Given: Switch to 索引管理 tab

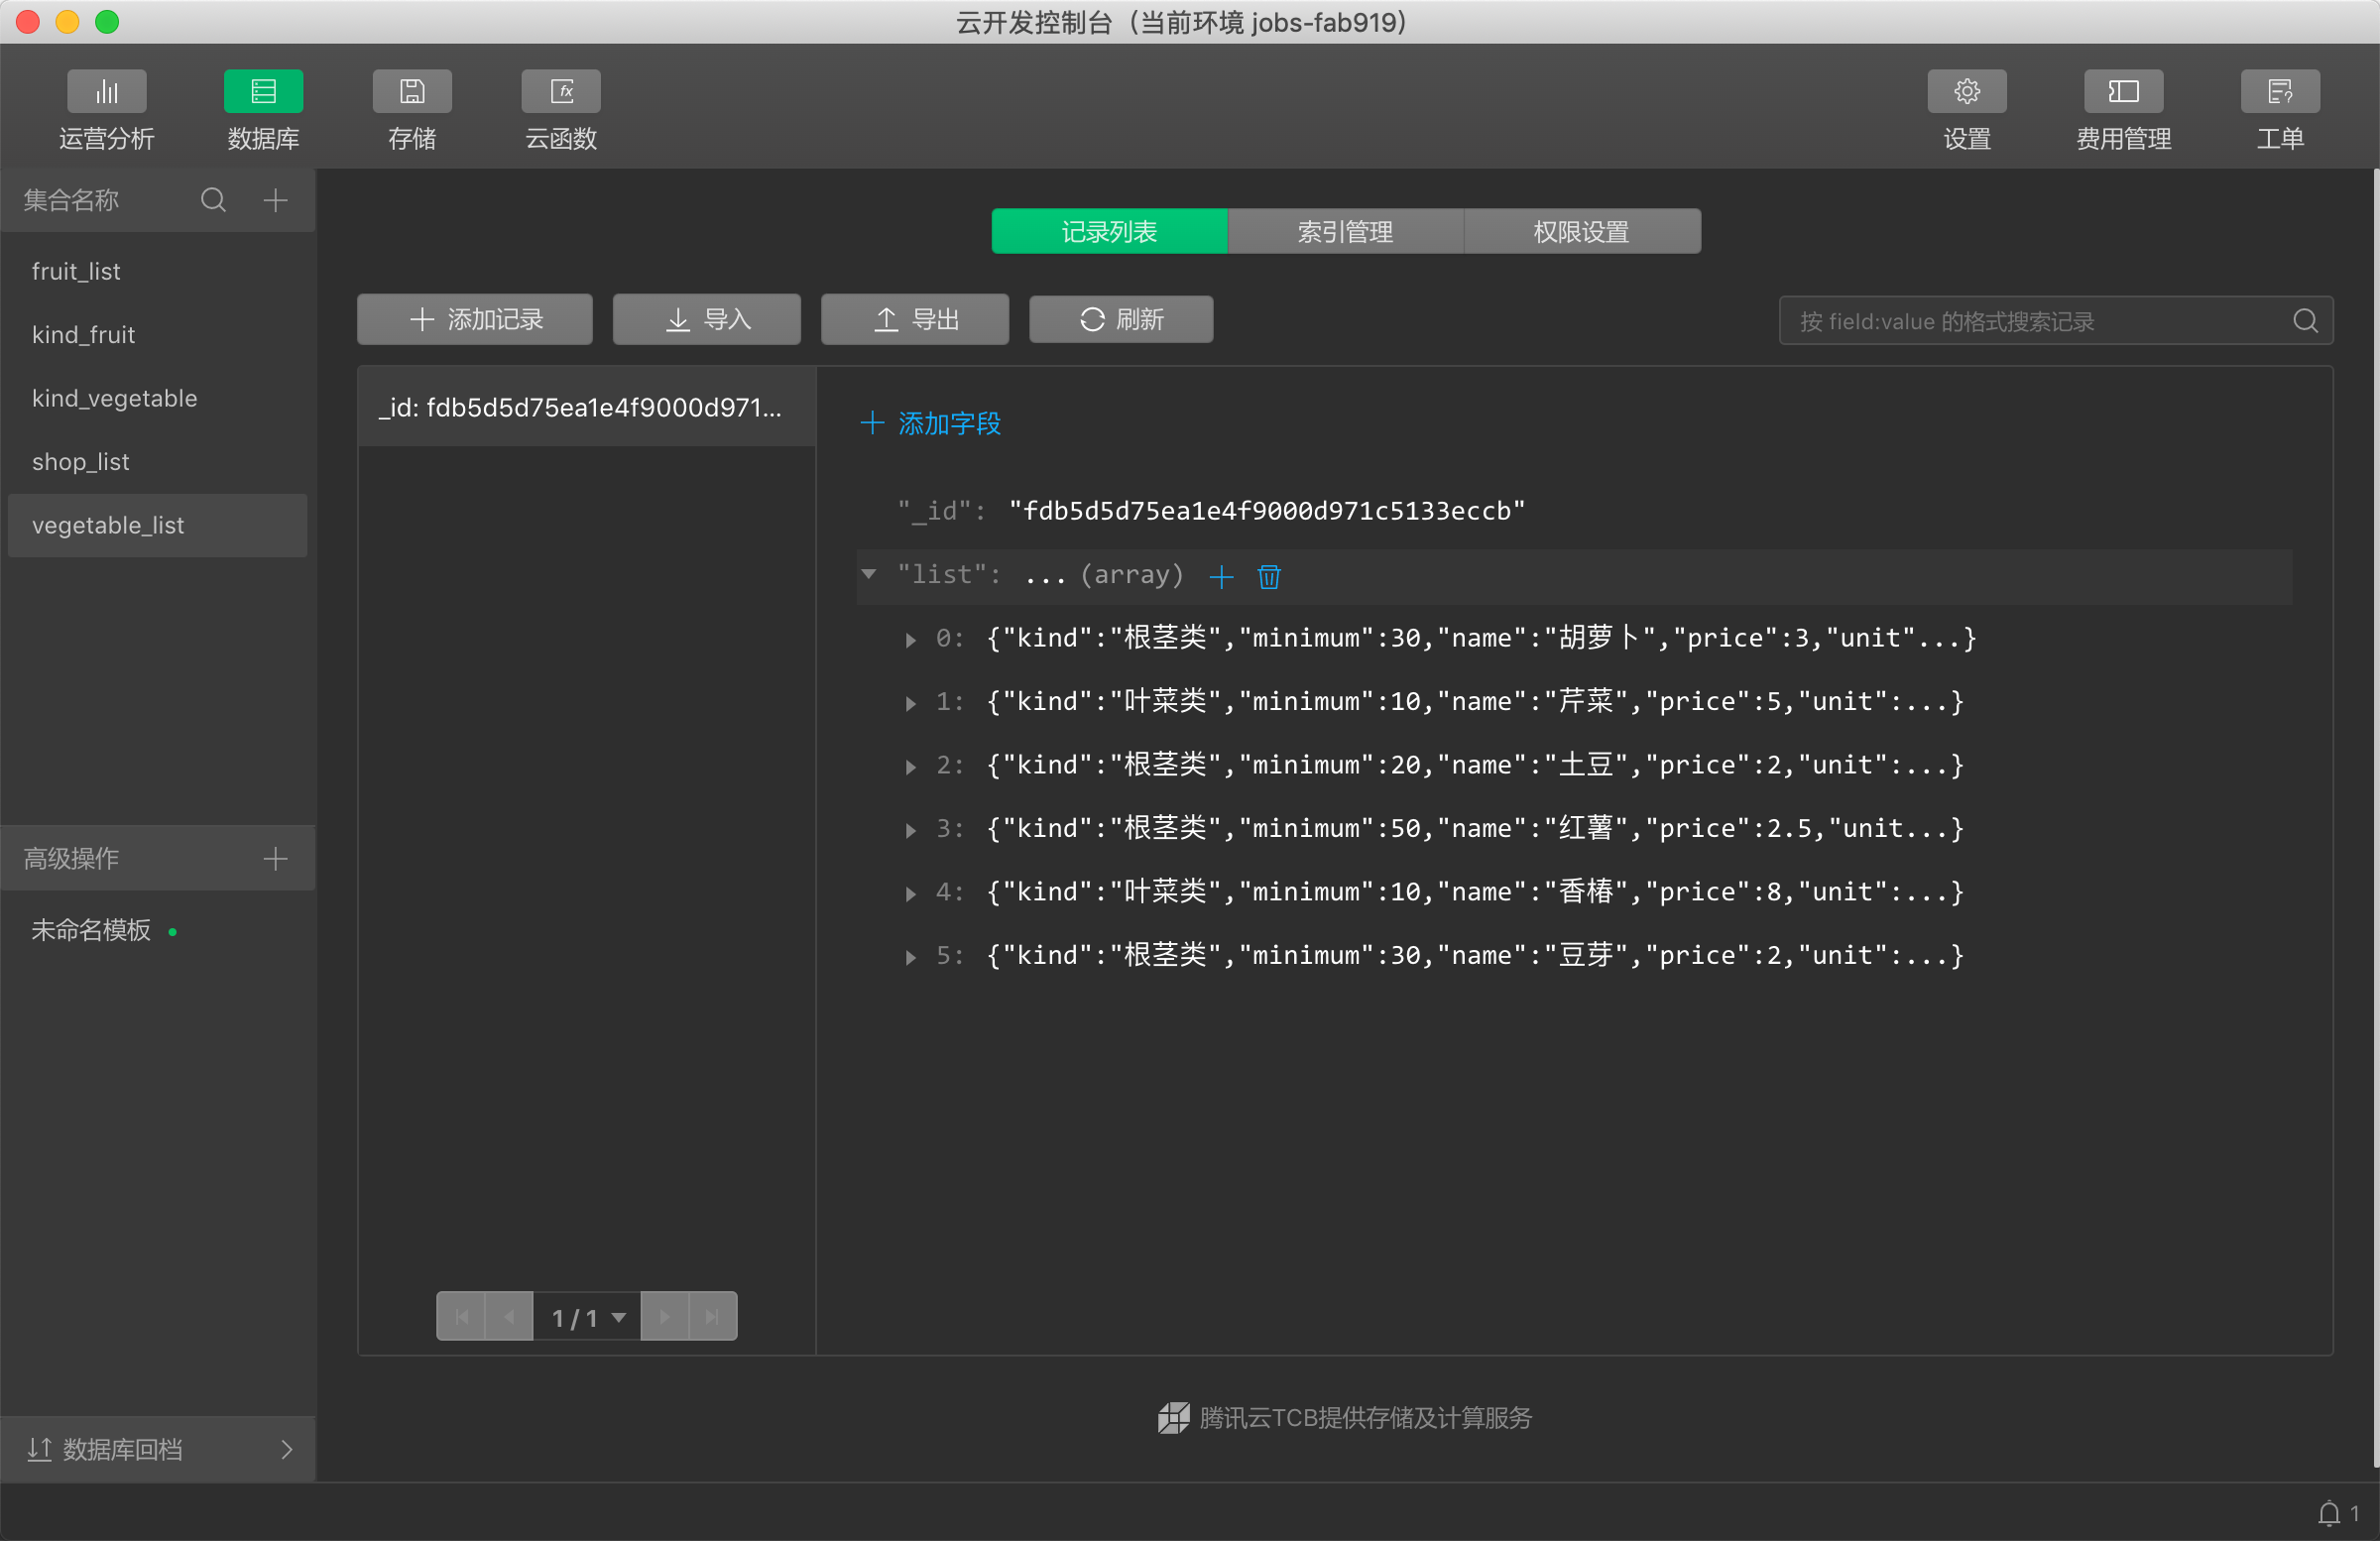Looking at the screenshot, I should click(x=1344, y=232).
